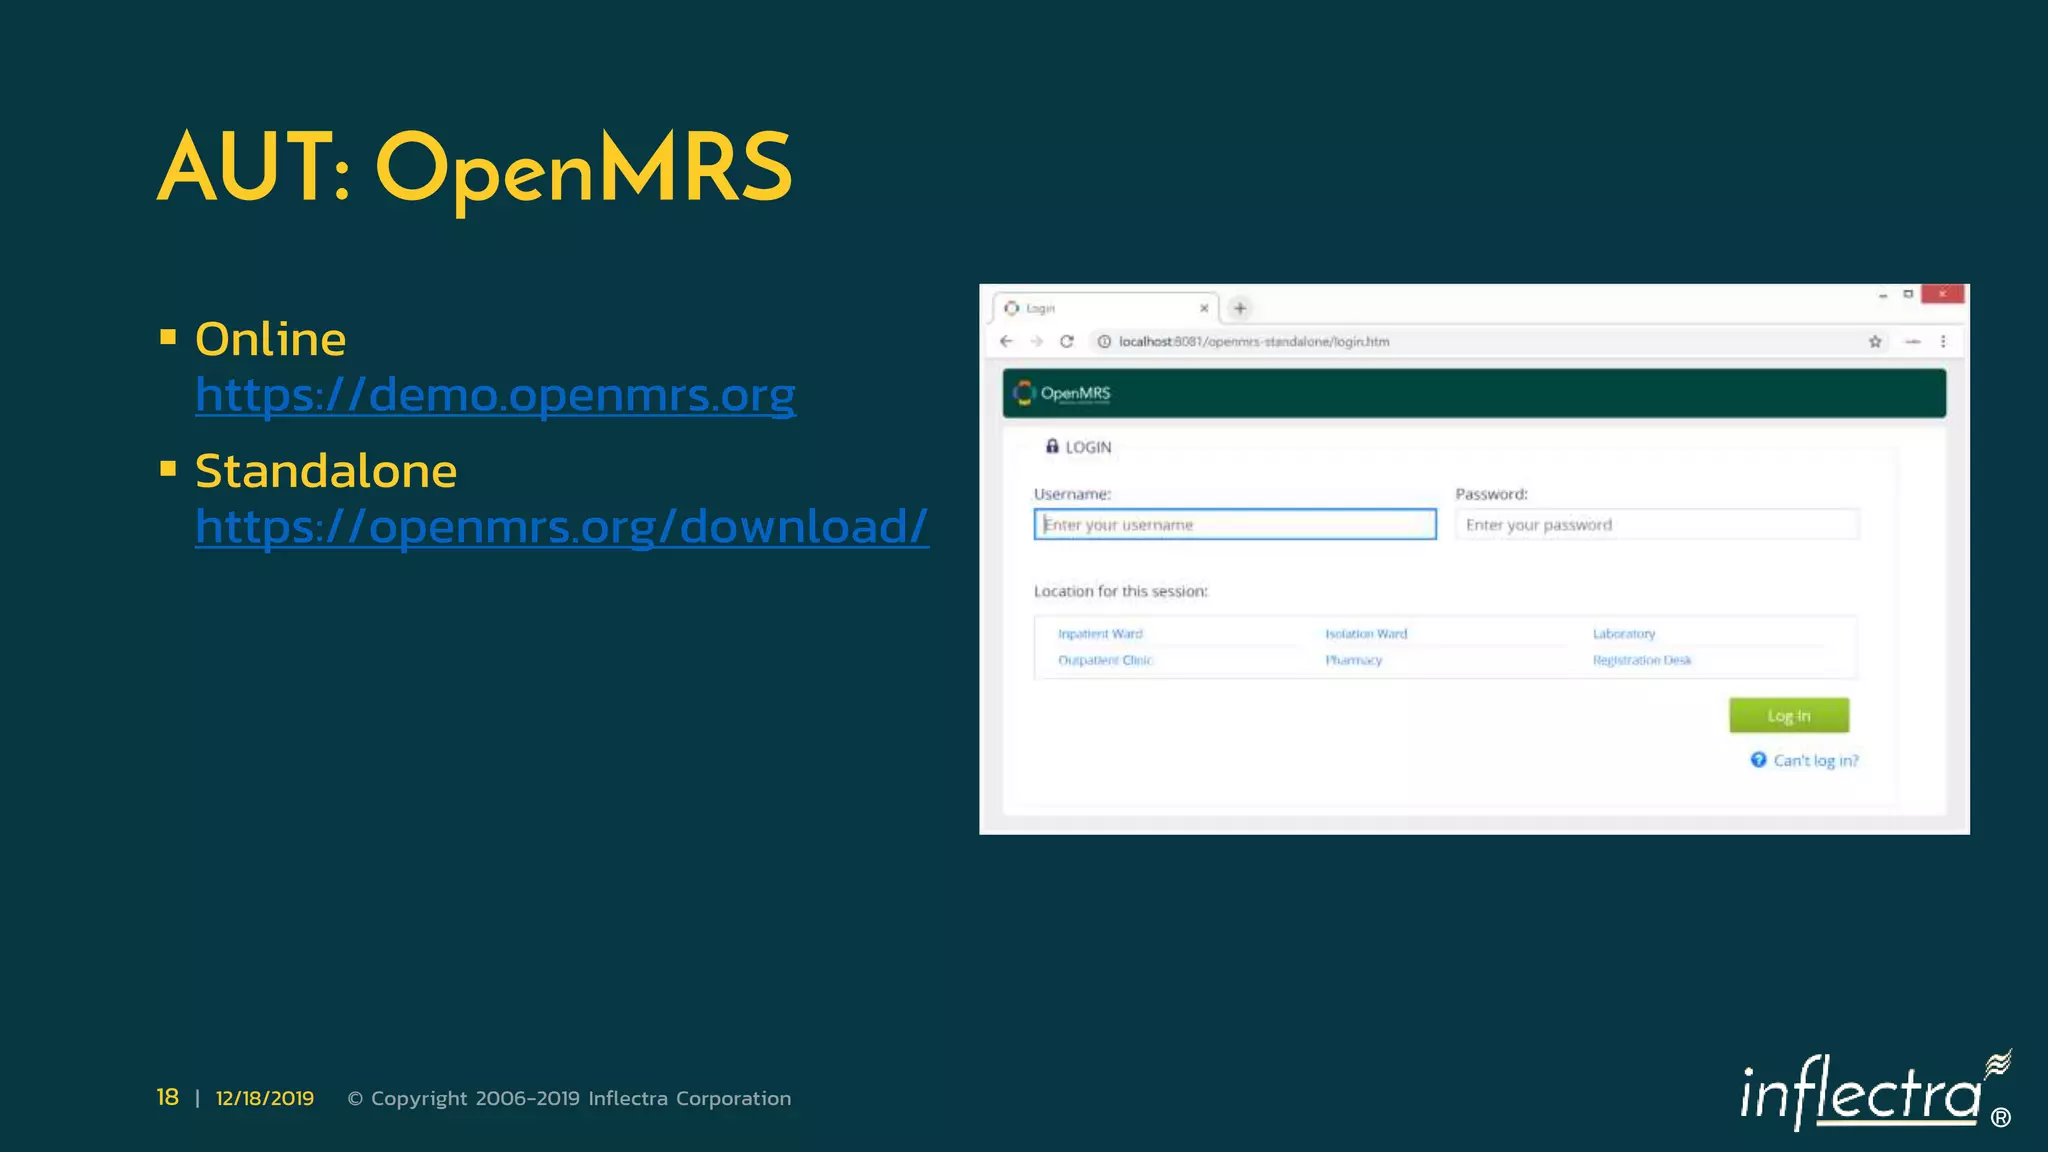Select Inpatient Ward location
The width and height of the screenshot is (2048, 1152).
click(1100, 634)
